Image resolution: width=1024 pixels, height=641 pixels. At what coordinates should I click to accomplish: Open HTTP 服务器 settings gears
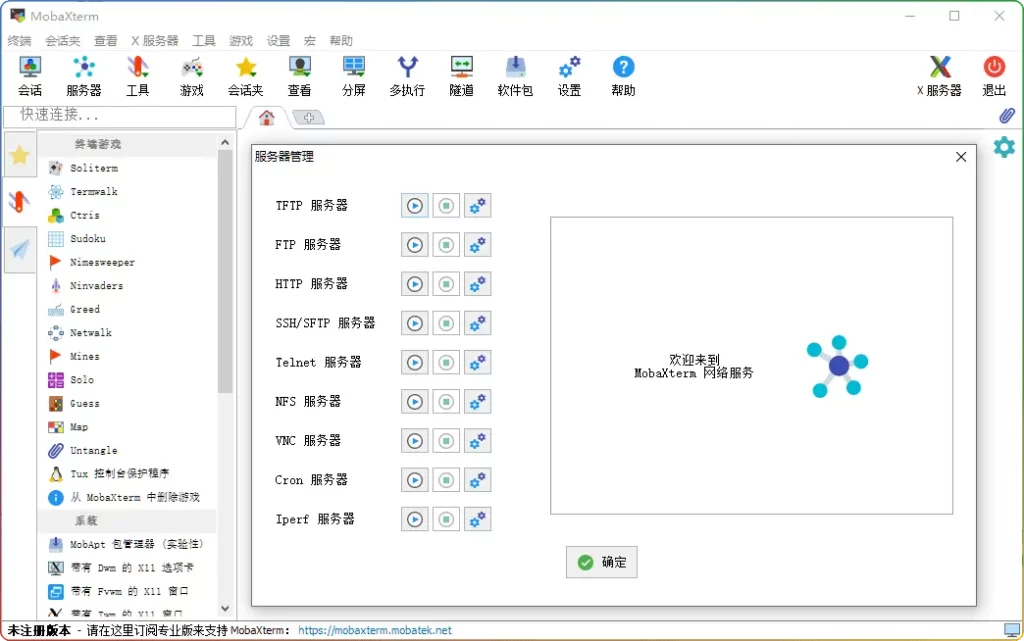pyautogui.click(x=477, y=285)
